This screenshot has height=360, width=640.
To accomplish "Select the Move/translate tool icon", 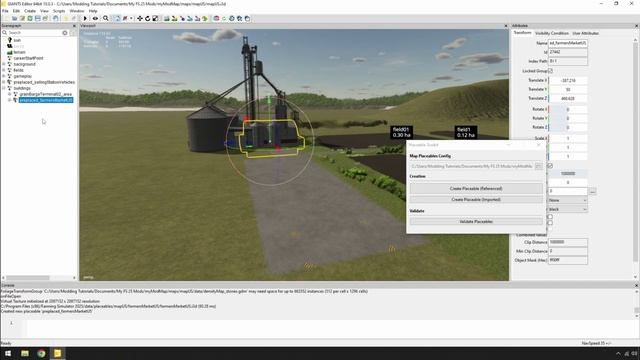I will pos(140,18).
